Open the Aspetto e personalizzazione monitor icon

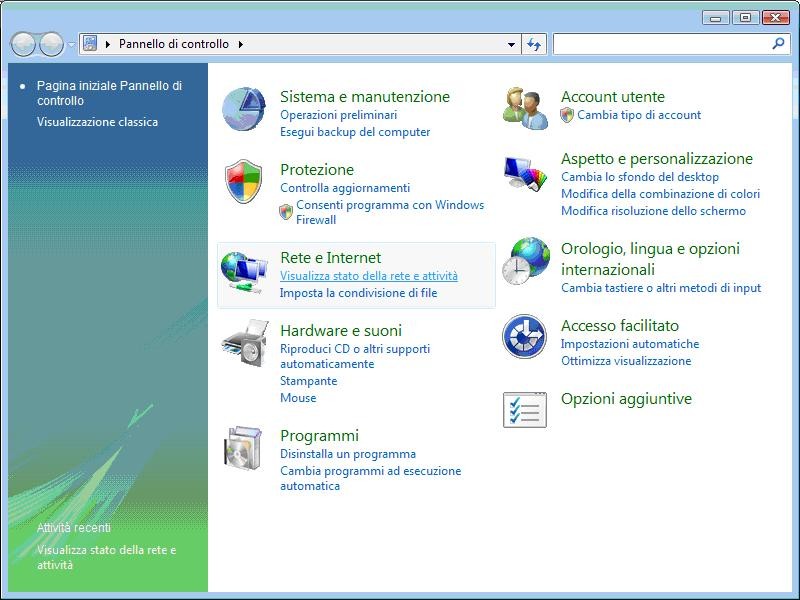click(526, 173)
